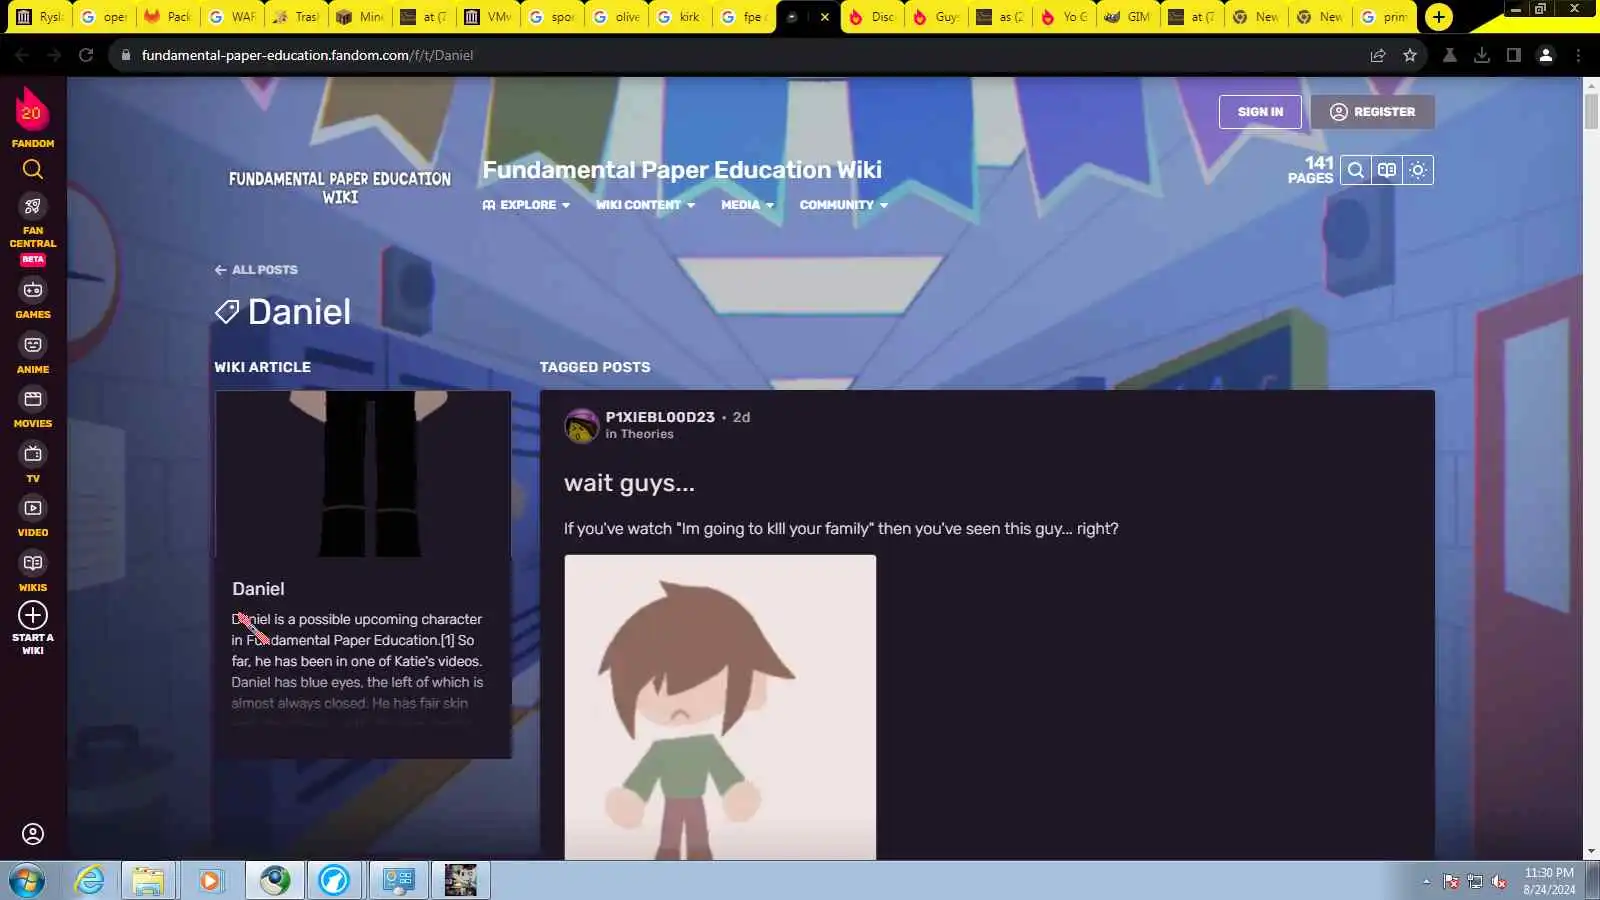1600x900 pixels.
Task: Click the wiki wordmark logo text
Action: point(340,188)
